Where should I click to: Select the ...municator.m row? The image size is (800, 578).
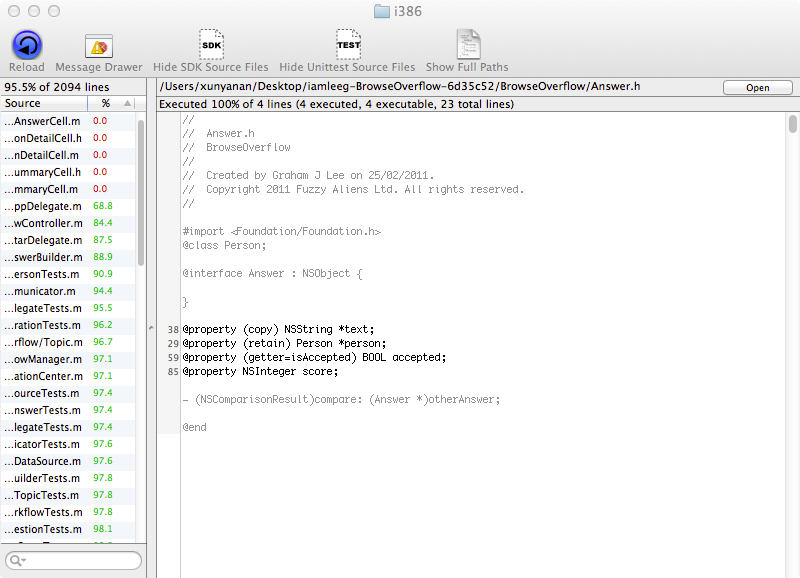[x=67, y=291]
